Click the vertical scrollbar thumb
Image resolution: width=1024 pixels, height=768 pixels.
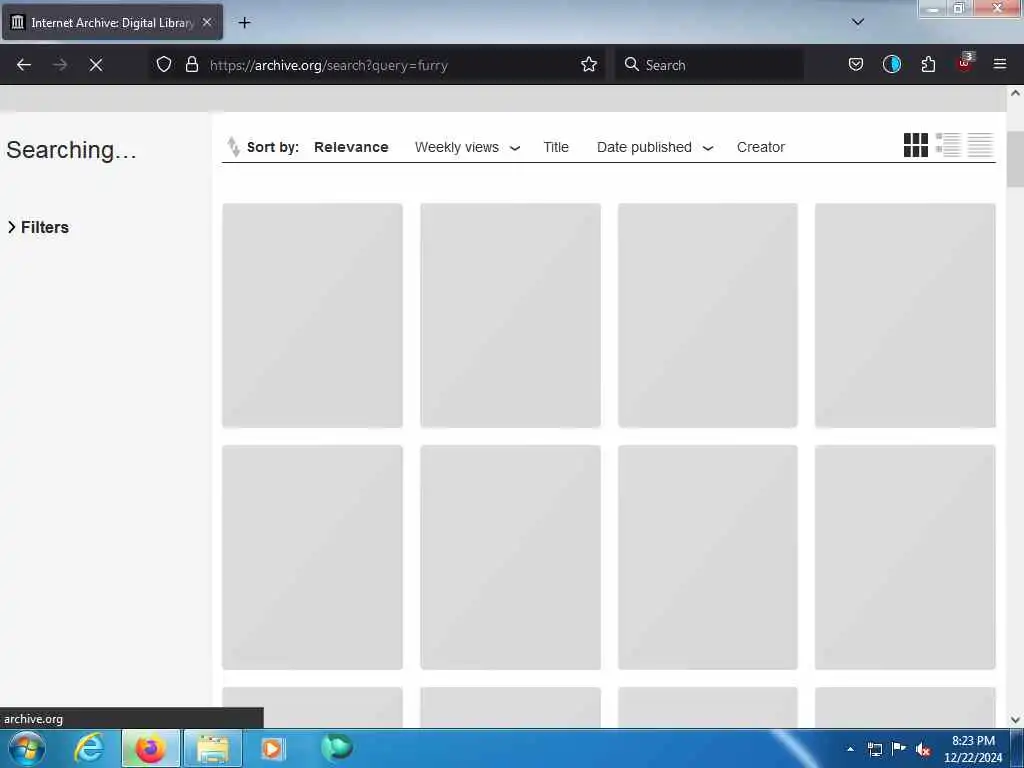(x=1015, y=159)
